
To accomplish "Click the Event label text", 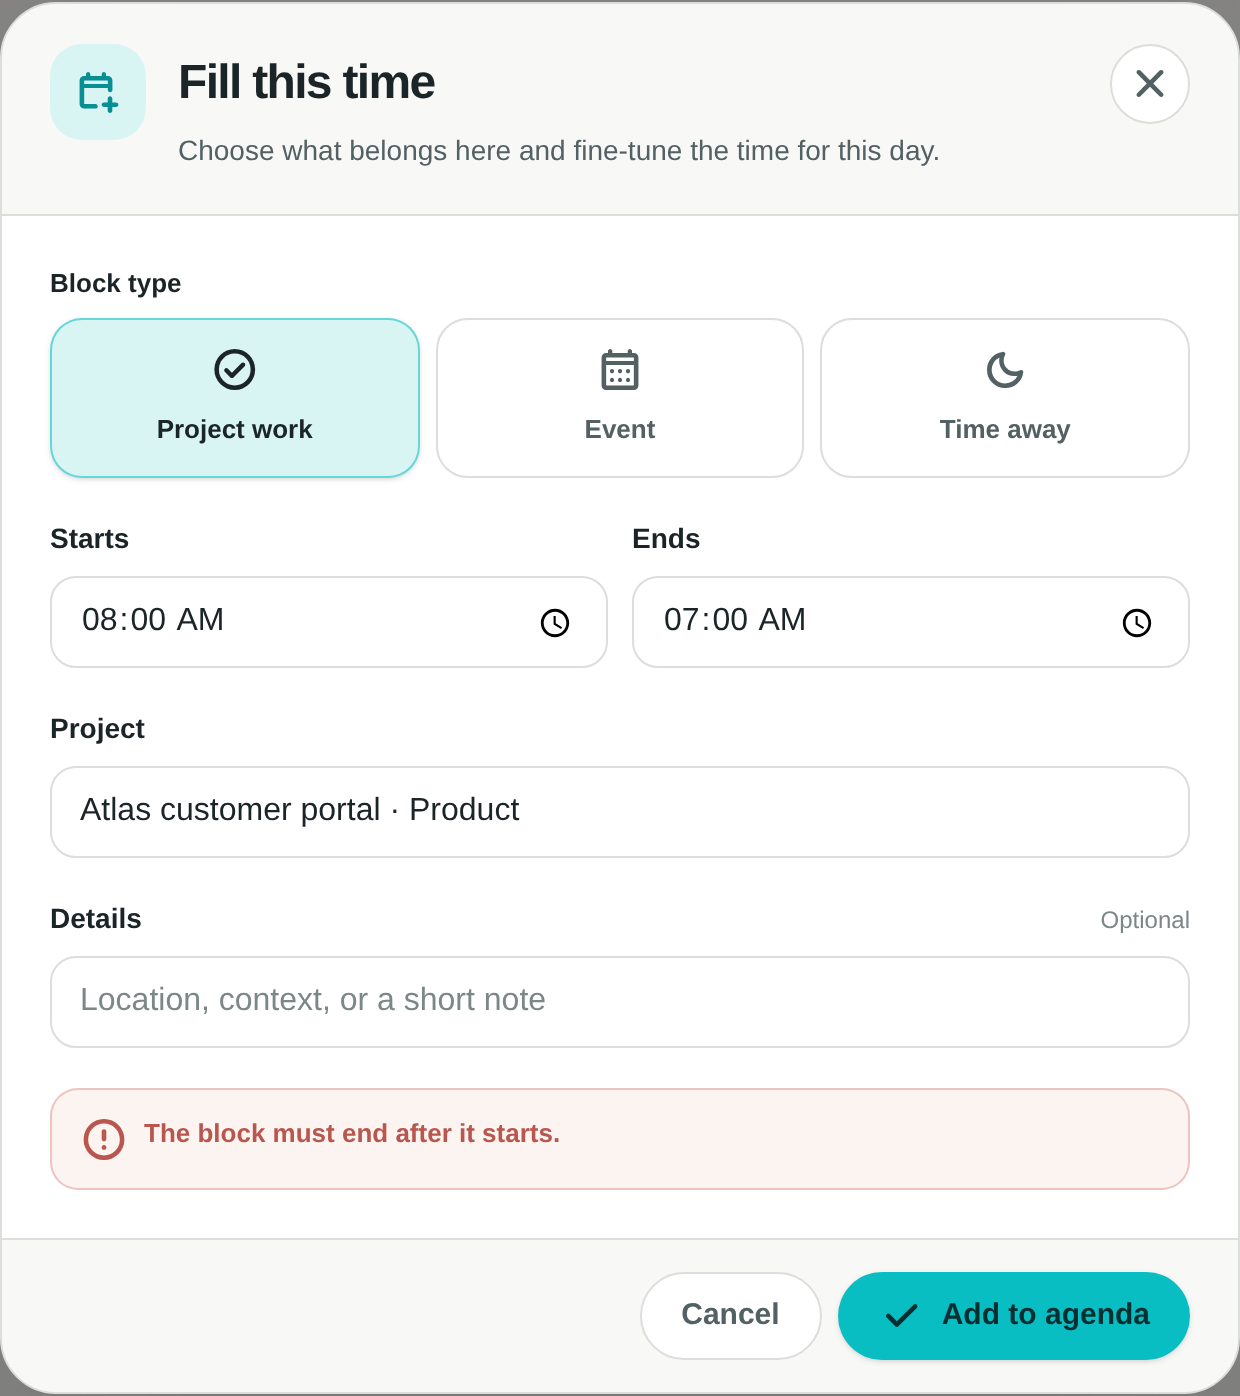I will click(620, 429).
